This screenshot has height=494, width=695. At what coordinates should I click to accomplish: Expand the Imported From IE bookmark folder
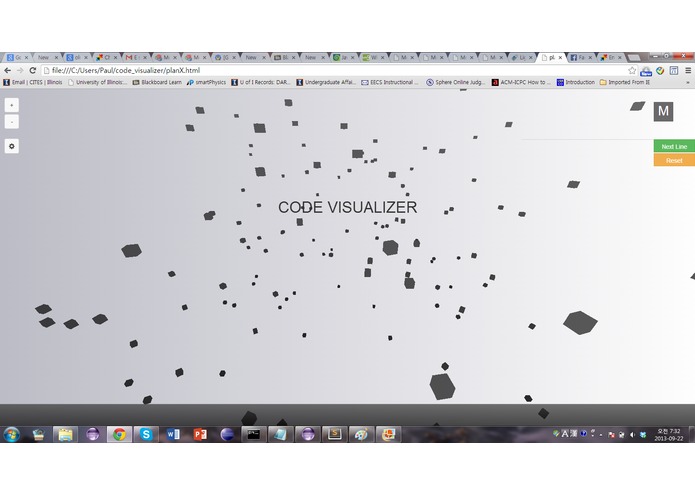coord(625,82)
